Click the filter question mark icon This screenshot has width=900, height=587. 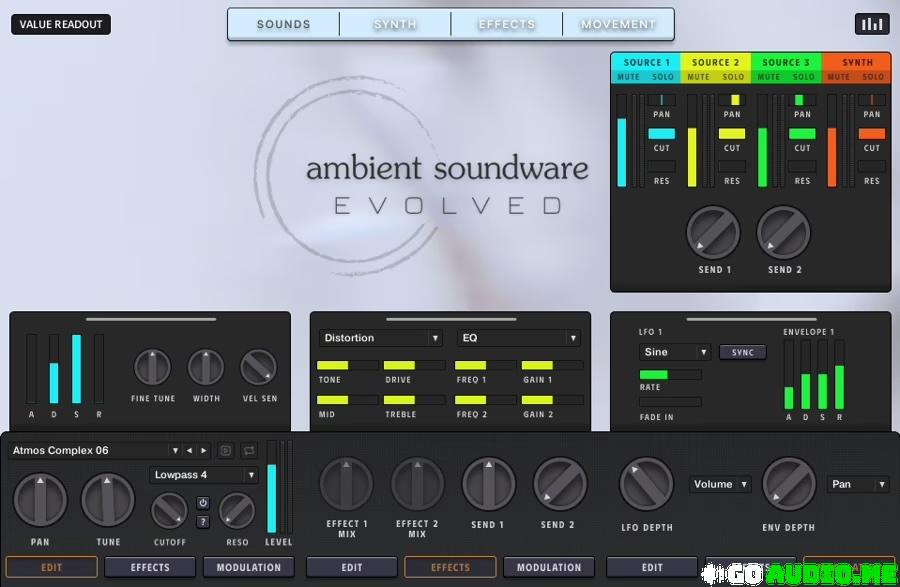tap(203, 521)
